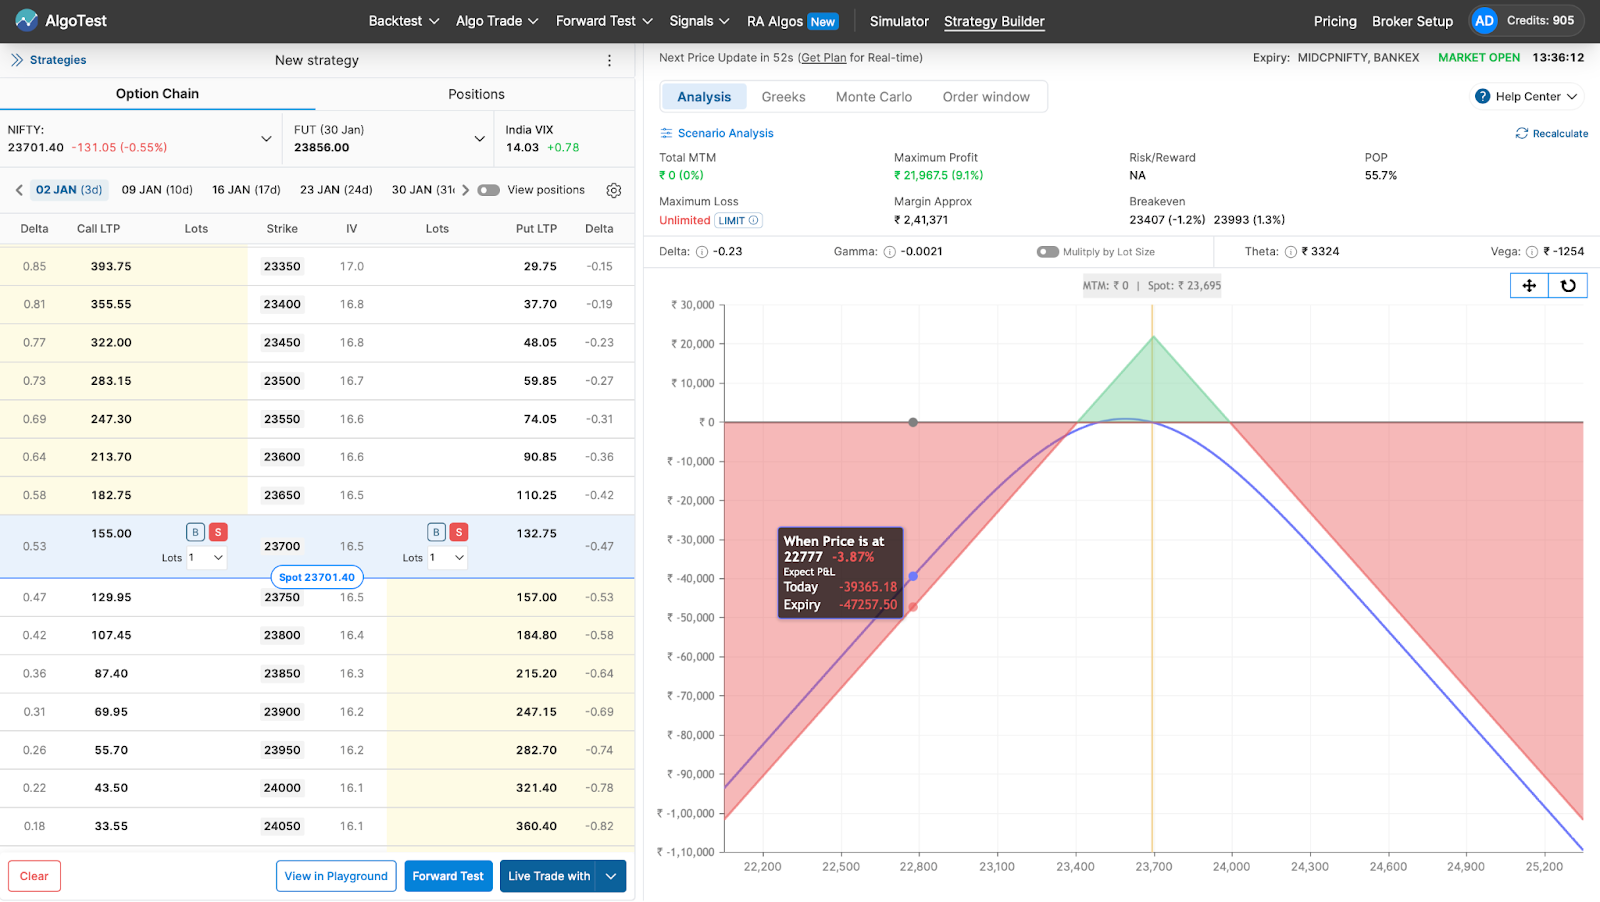Click the Scenario Analysis sliders icon
This screenshot has width=1600, height=902.
pyautogui.click(x=666, y=133)
